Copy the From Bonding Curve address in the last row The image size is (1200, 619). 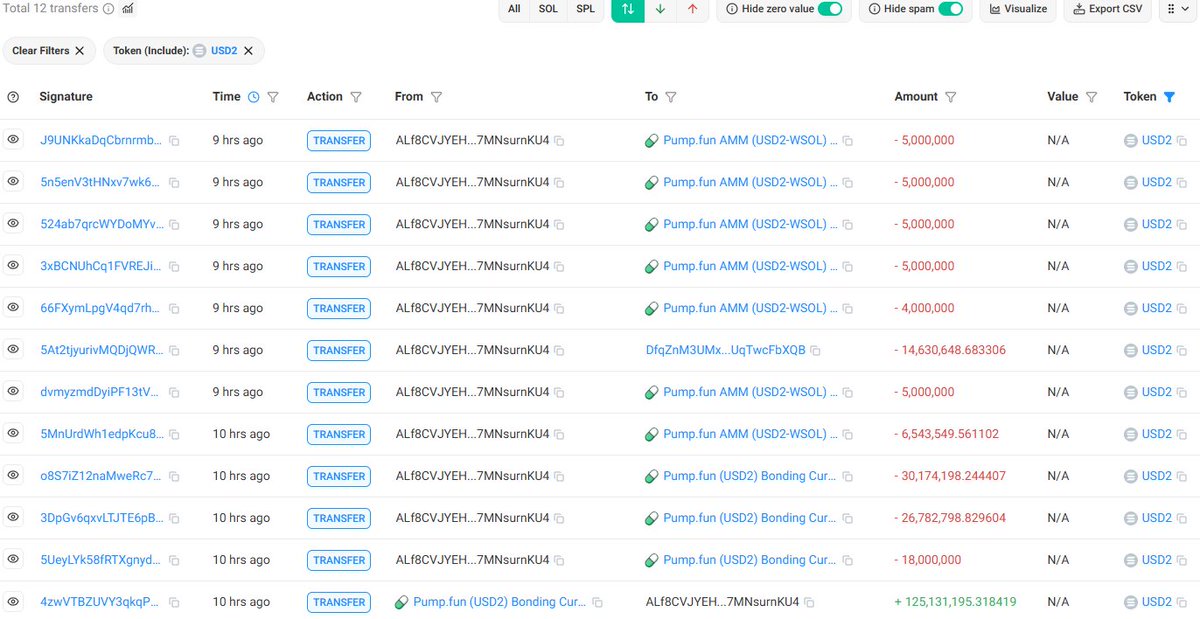pyautogui.click(x=597, y=603)
